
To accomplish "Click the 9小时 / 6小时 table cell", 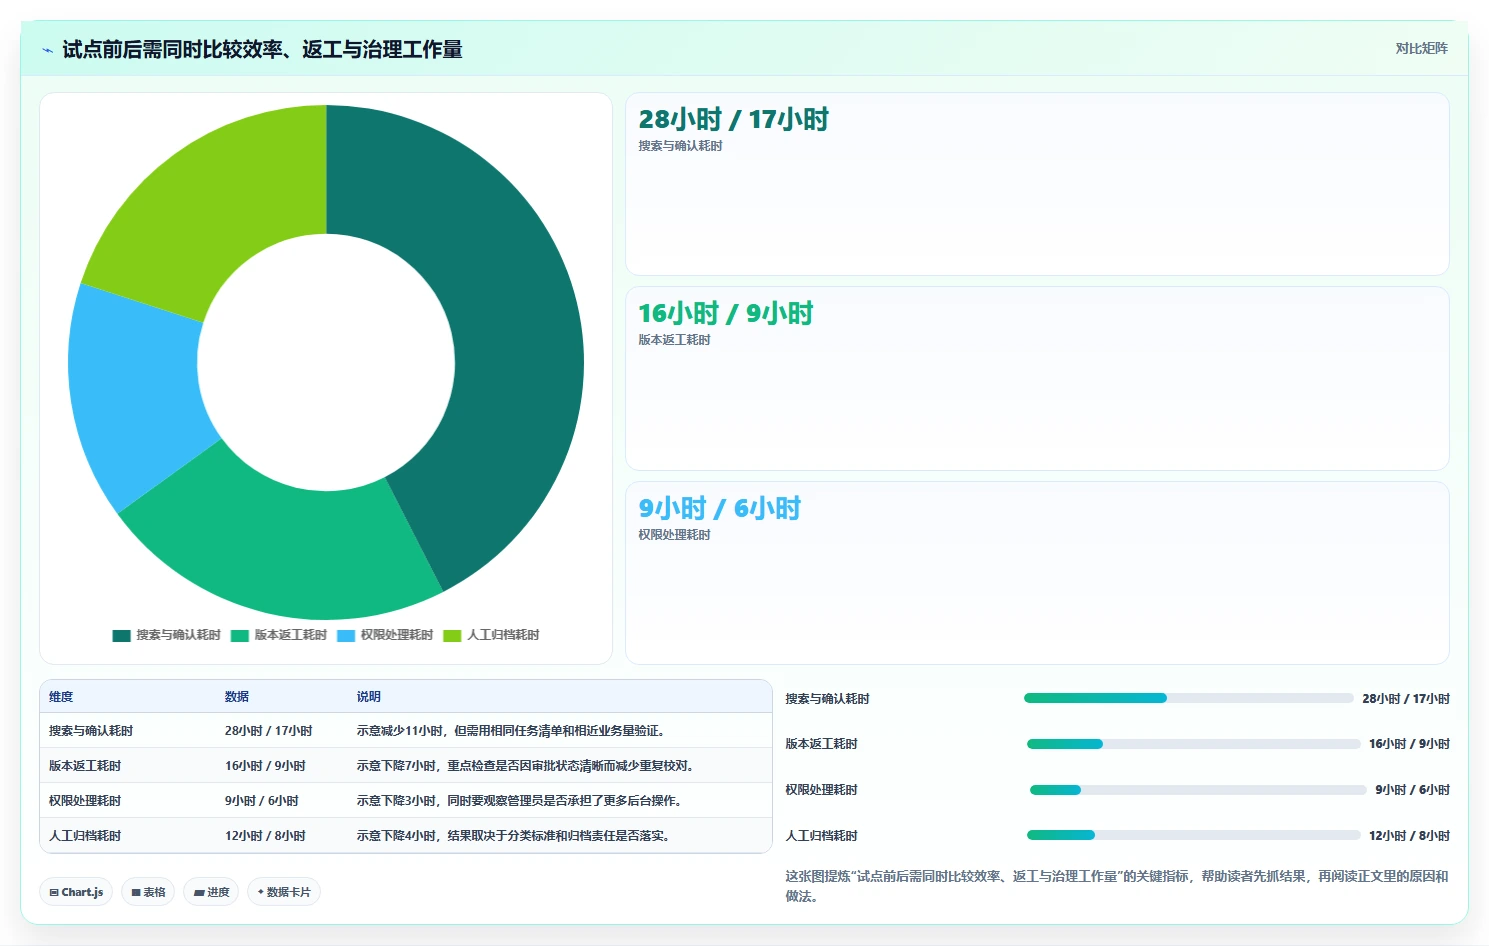I will [x=261, y=801].
